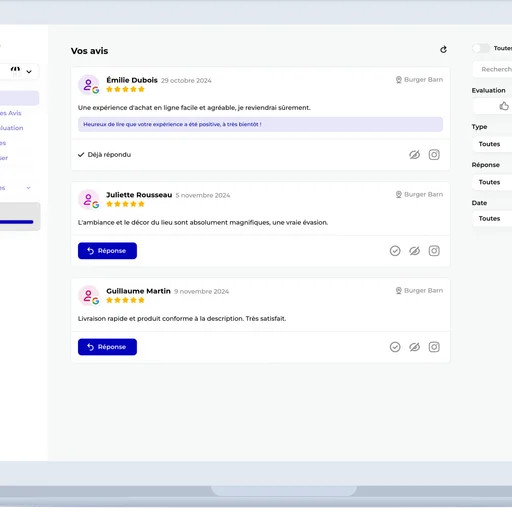
Task: Click the 9 novembre 2024 review date
Action: pyautogui.click(x=201, y=291)
